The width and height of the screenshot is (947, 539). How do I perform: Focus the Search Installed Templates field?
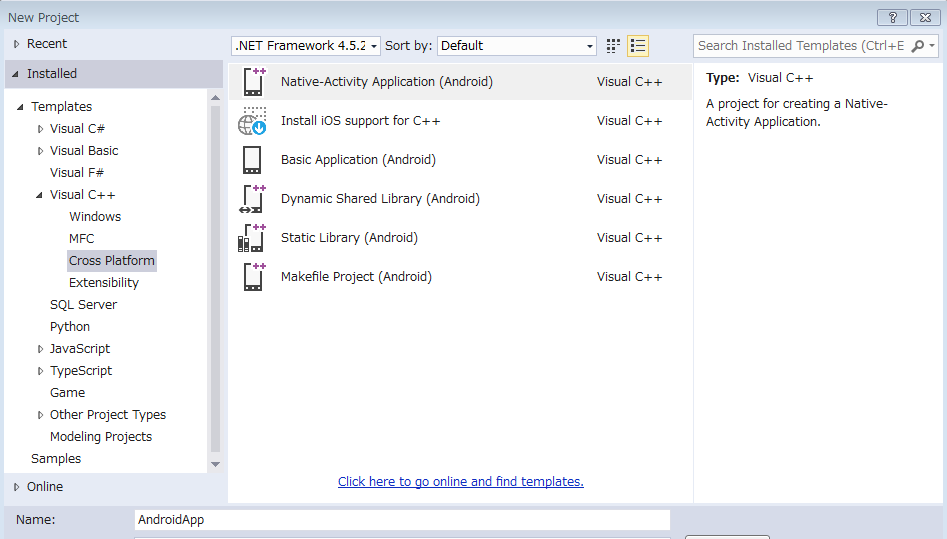[801, 46]
